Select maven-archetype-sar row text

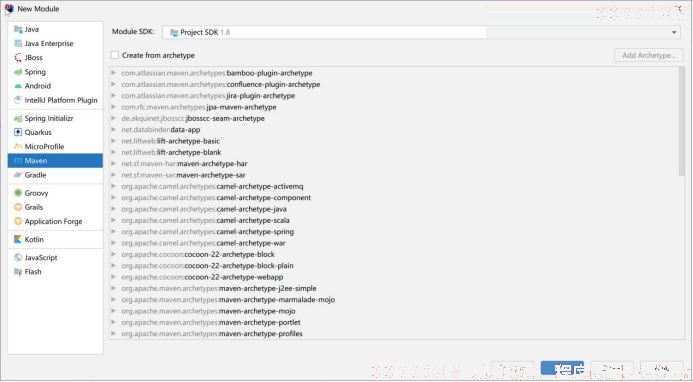(x=183, y=175)
